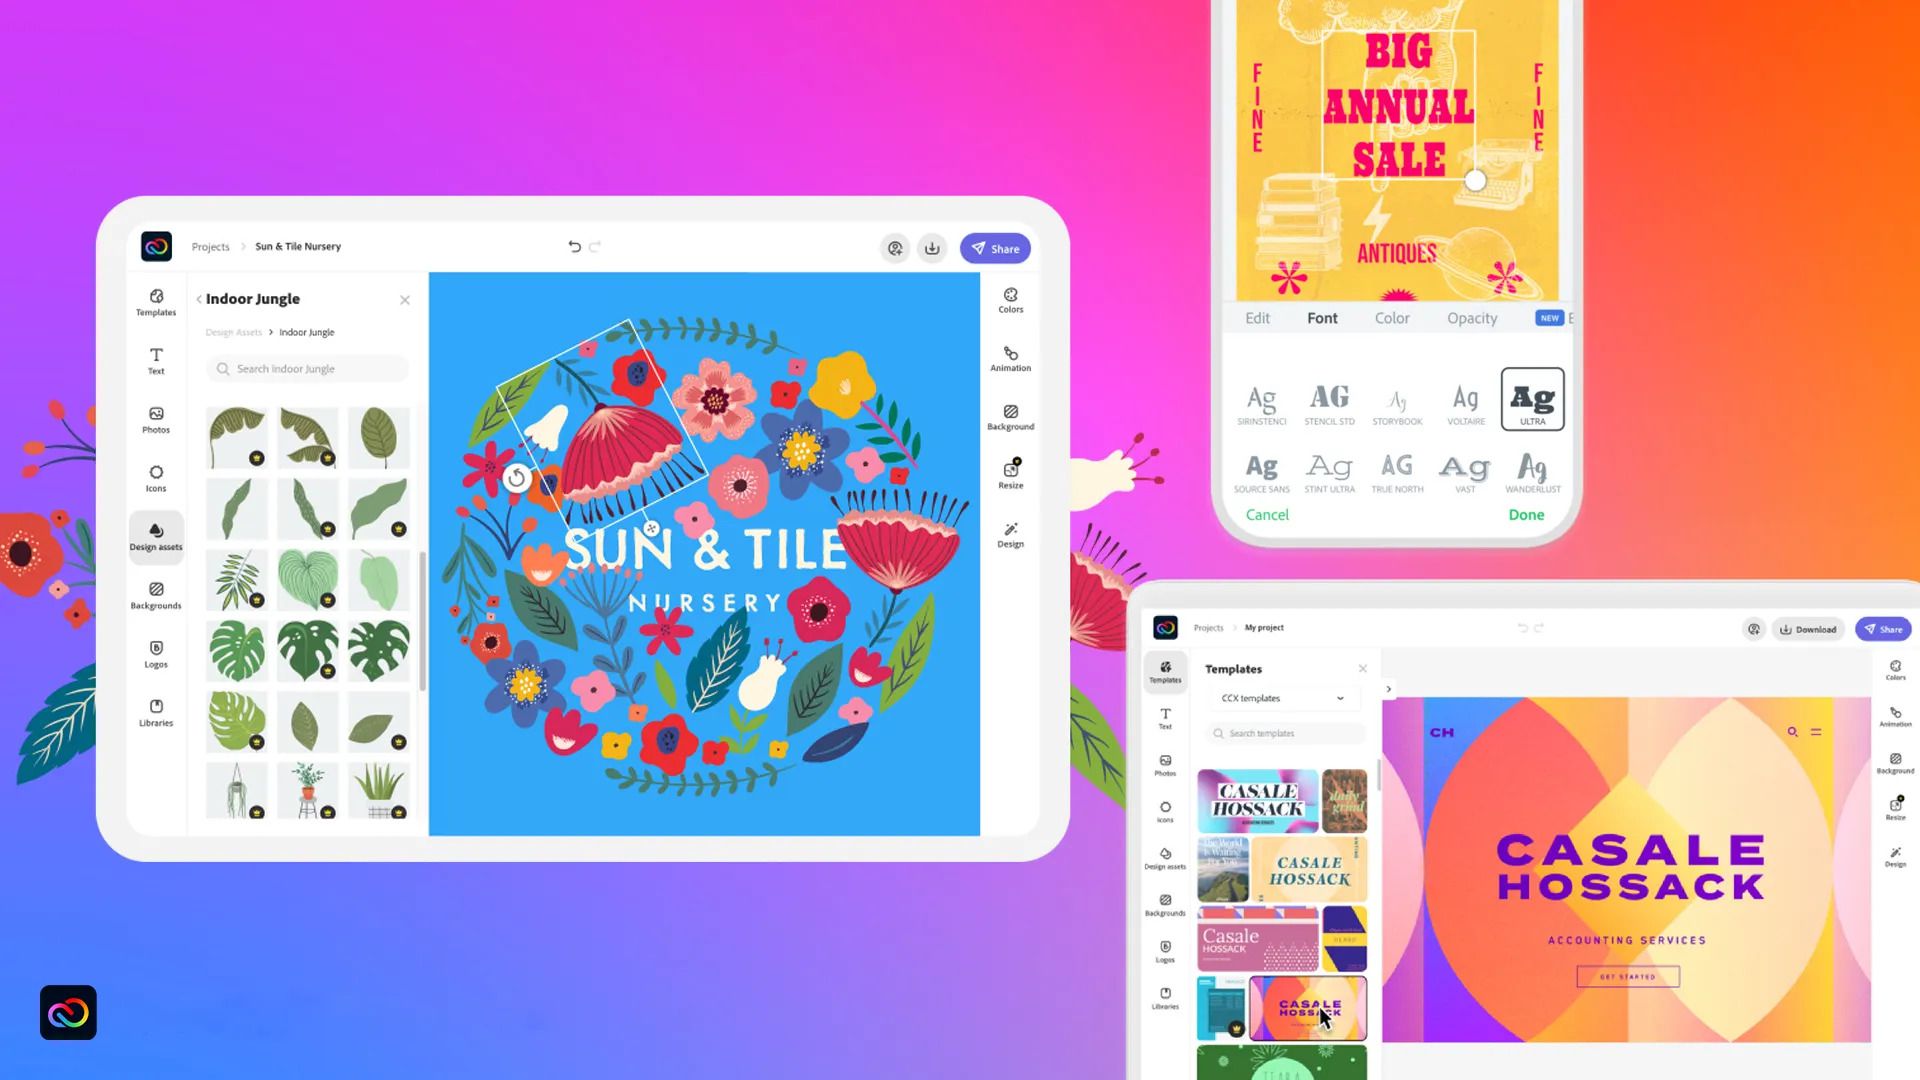Open the Photos panel

click(x=156, y=419)
